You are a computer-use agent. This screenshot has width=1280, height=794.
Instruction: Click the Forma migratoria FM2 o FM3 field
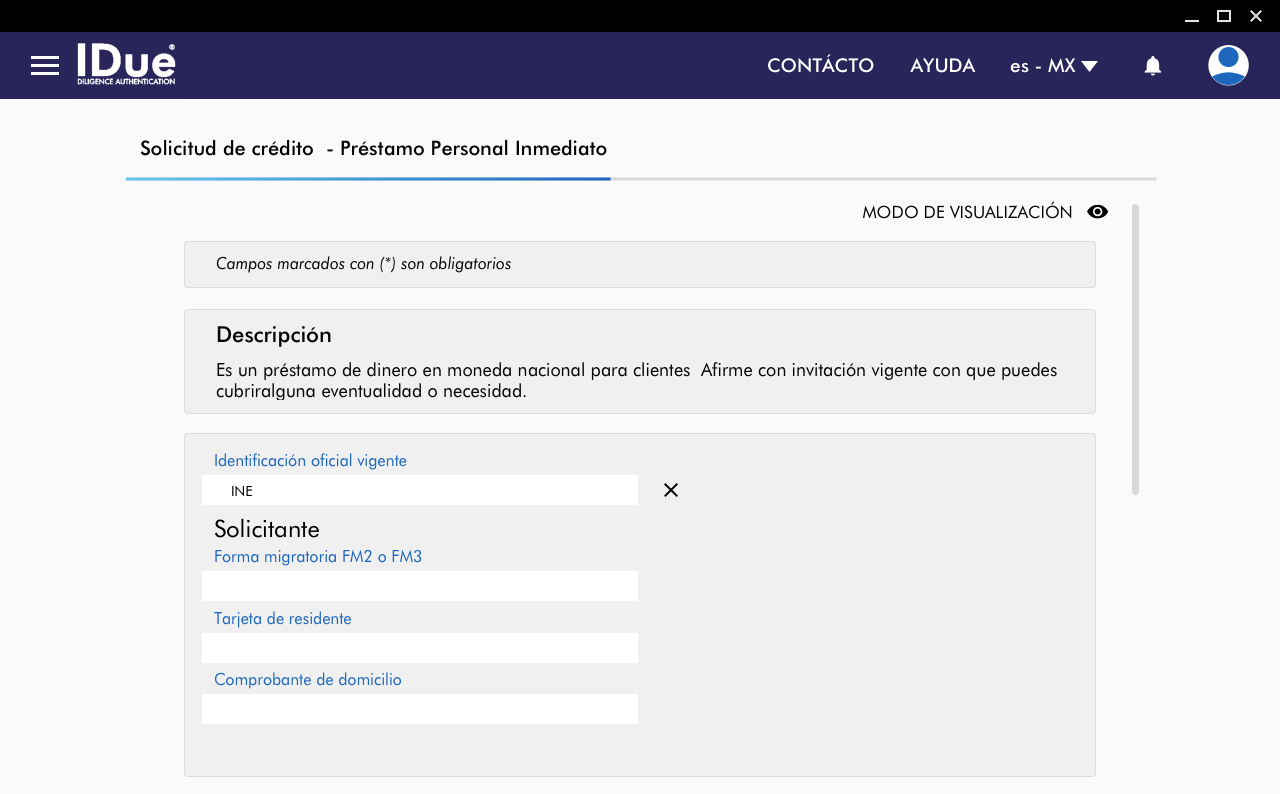(x=420, y=586)
